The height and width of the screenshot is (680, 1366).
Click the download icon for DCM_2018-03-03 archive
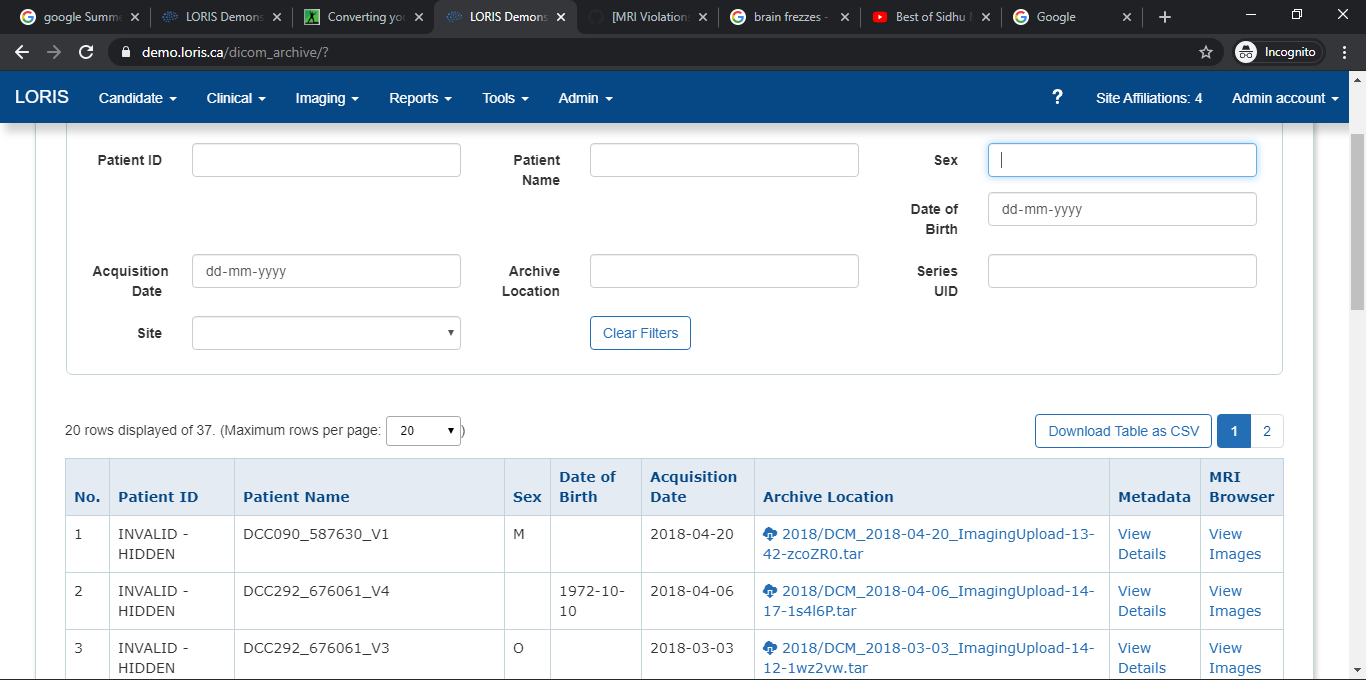(771, 648)
